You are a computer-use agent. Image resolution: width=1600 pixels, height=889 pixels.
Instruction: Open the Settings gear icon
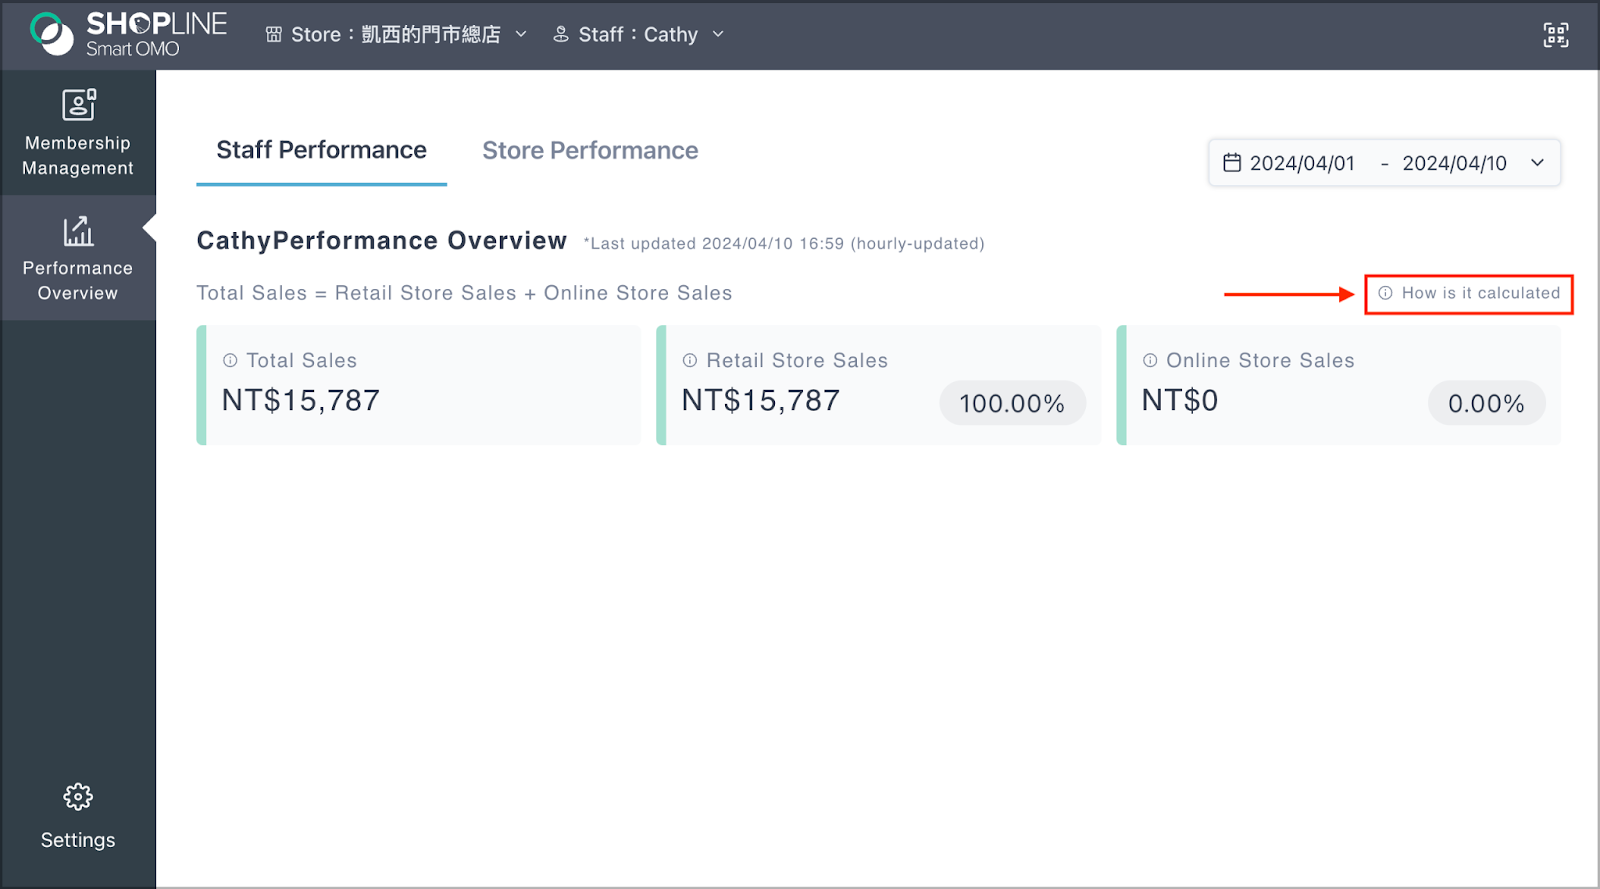click(x=78, y=797)
